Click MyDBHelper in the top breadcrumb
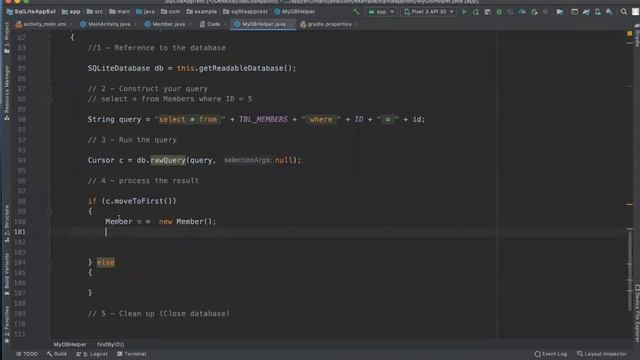 [x=295, y=12]
